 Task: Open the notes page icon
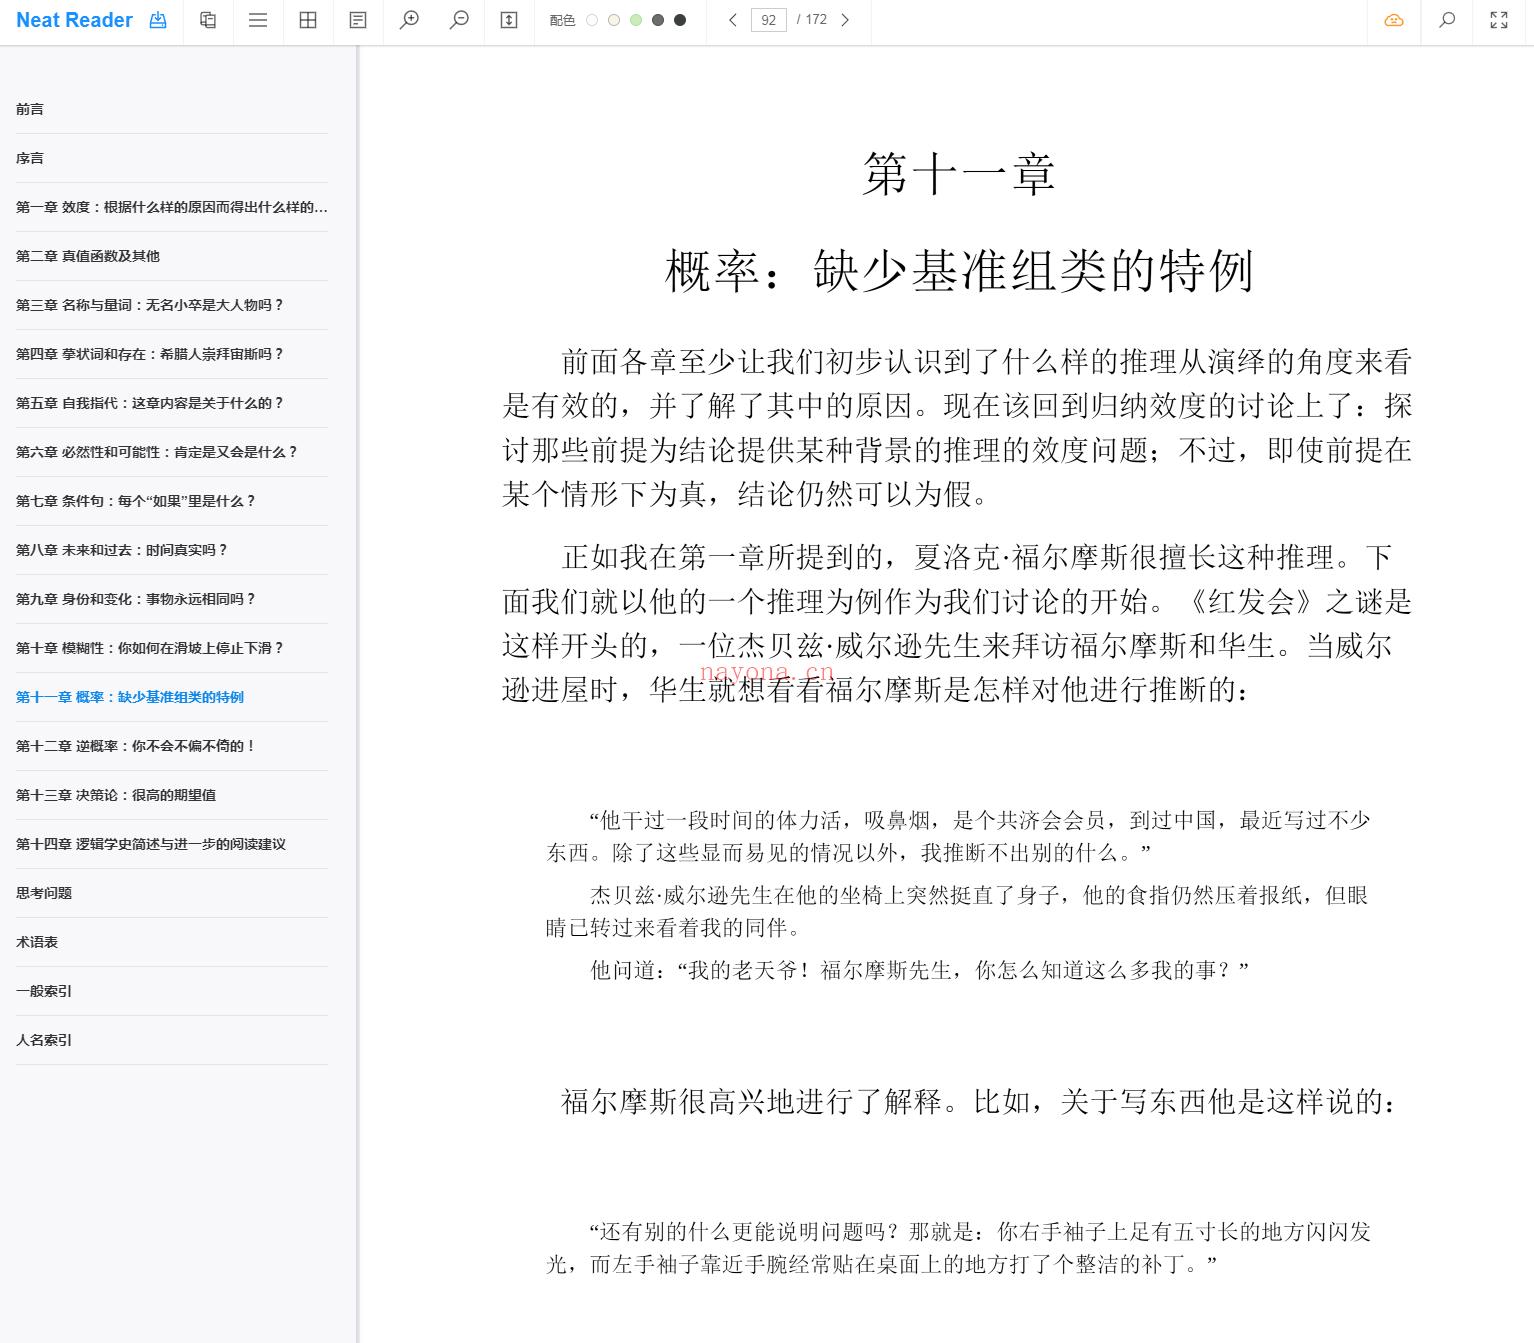coord(358,20)
